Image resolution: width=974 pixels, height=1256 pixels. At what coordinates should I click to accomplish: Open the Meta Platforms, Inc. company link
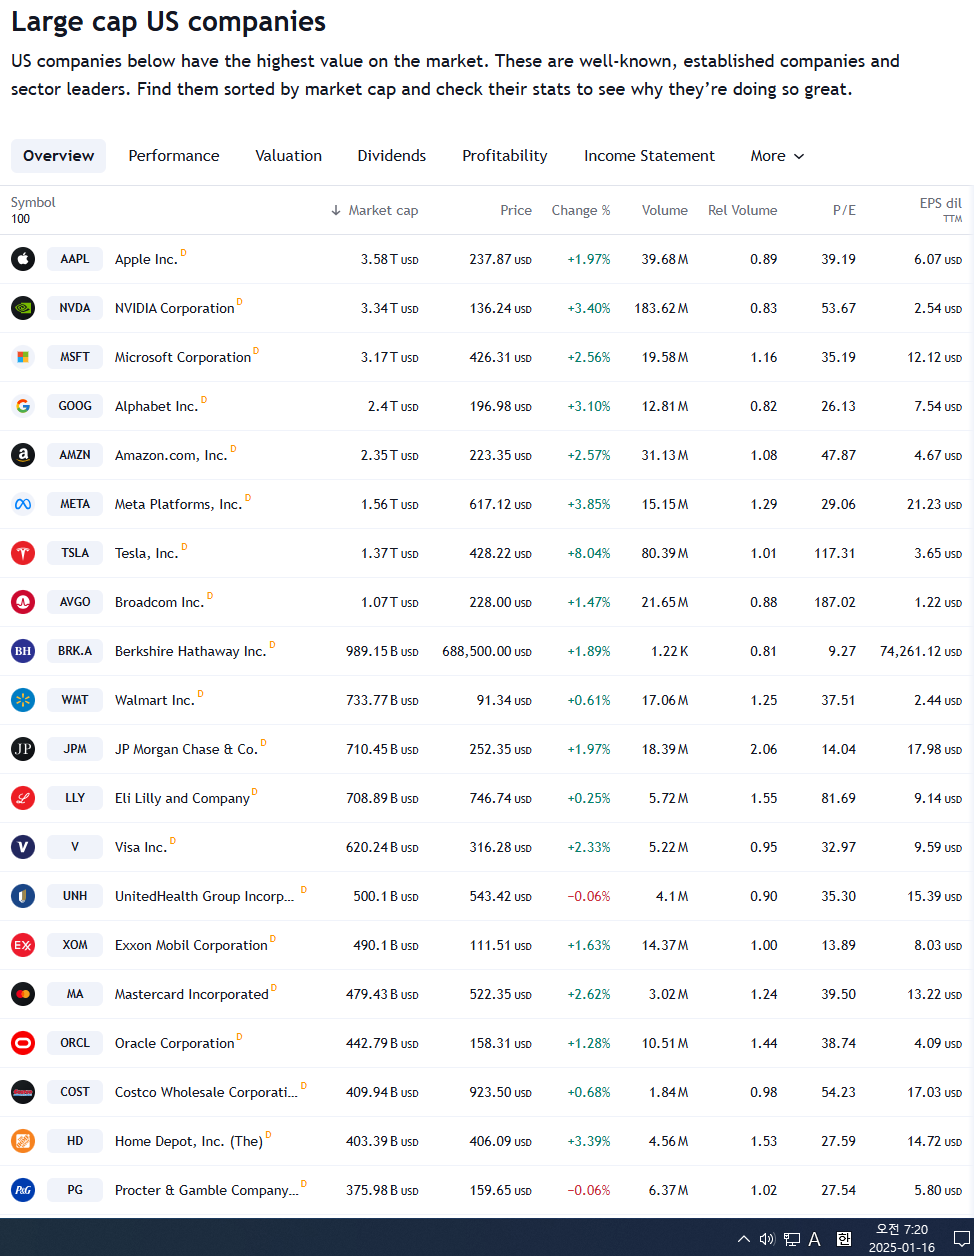point(178,505)
